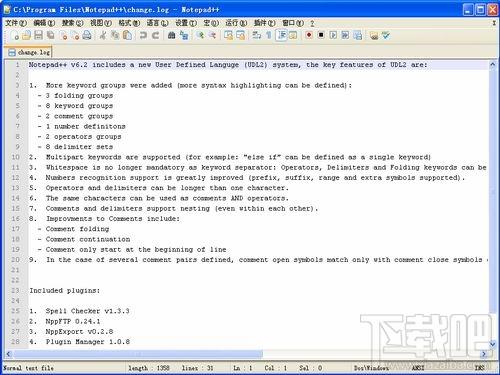Click the 'Normal text file' status entry
This screenshot has width=500, height=375.
click(28, 368)
